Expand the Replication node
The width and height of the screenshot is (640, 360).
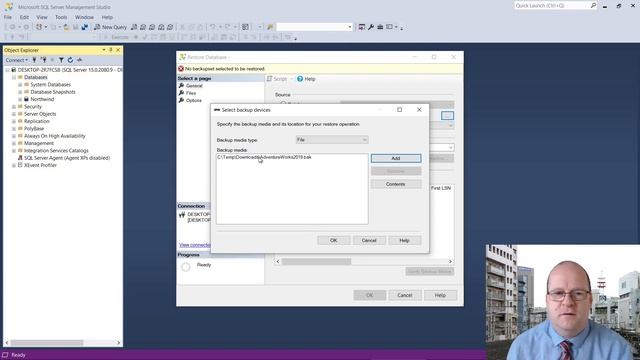click(x=14, y=121)
